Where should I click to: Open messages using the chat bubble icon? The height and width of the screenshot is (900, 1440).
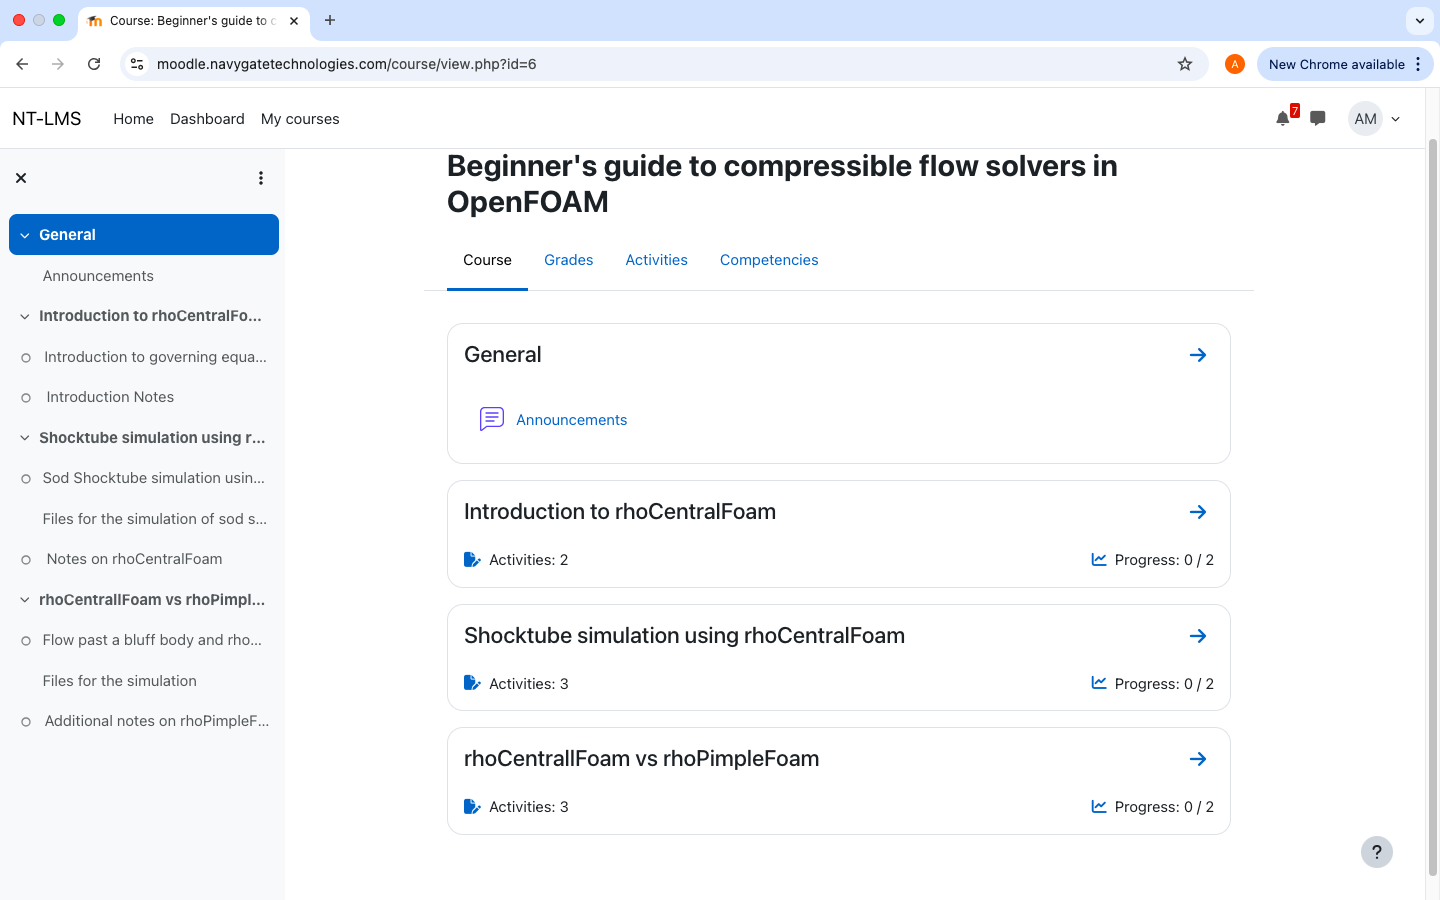[1317, 118]
